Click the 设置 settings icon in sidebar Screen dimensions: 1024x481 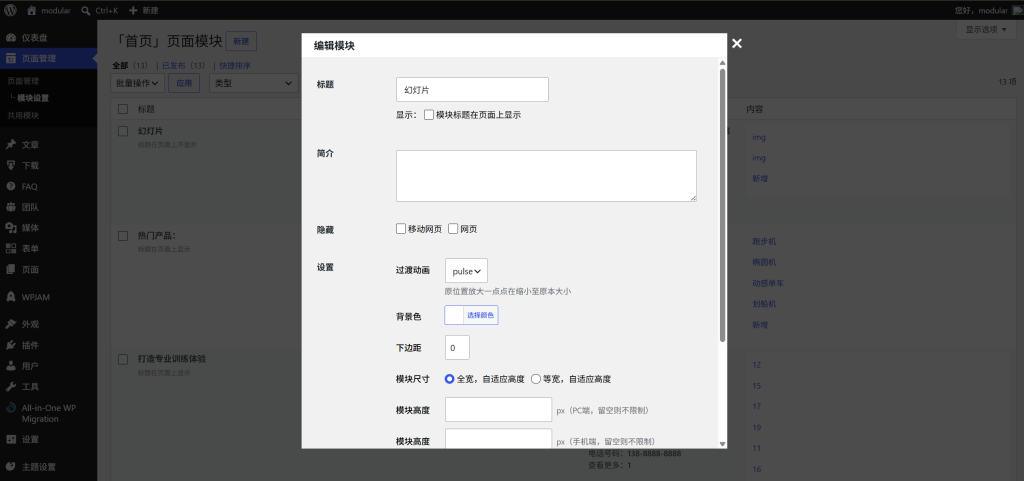coord(10,440)
